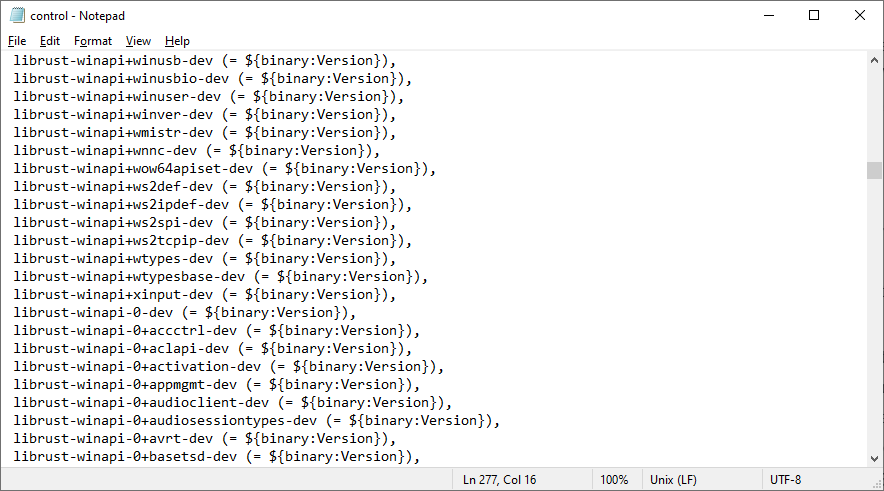This screenshot has height=491, width=884.
Task: Click the librust-winapi-0+activation-dev line
Action: tap(229, 367)
